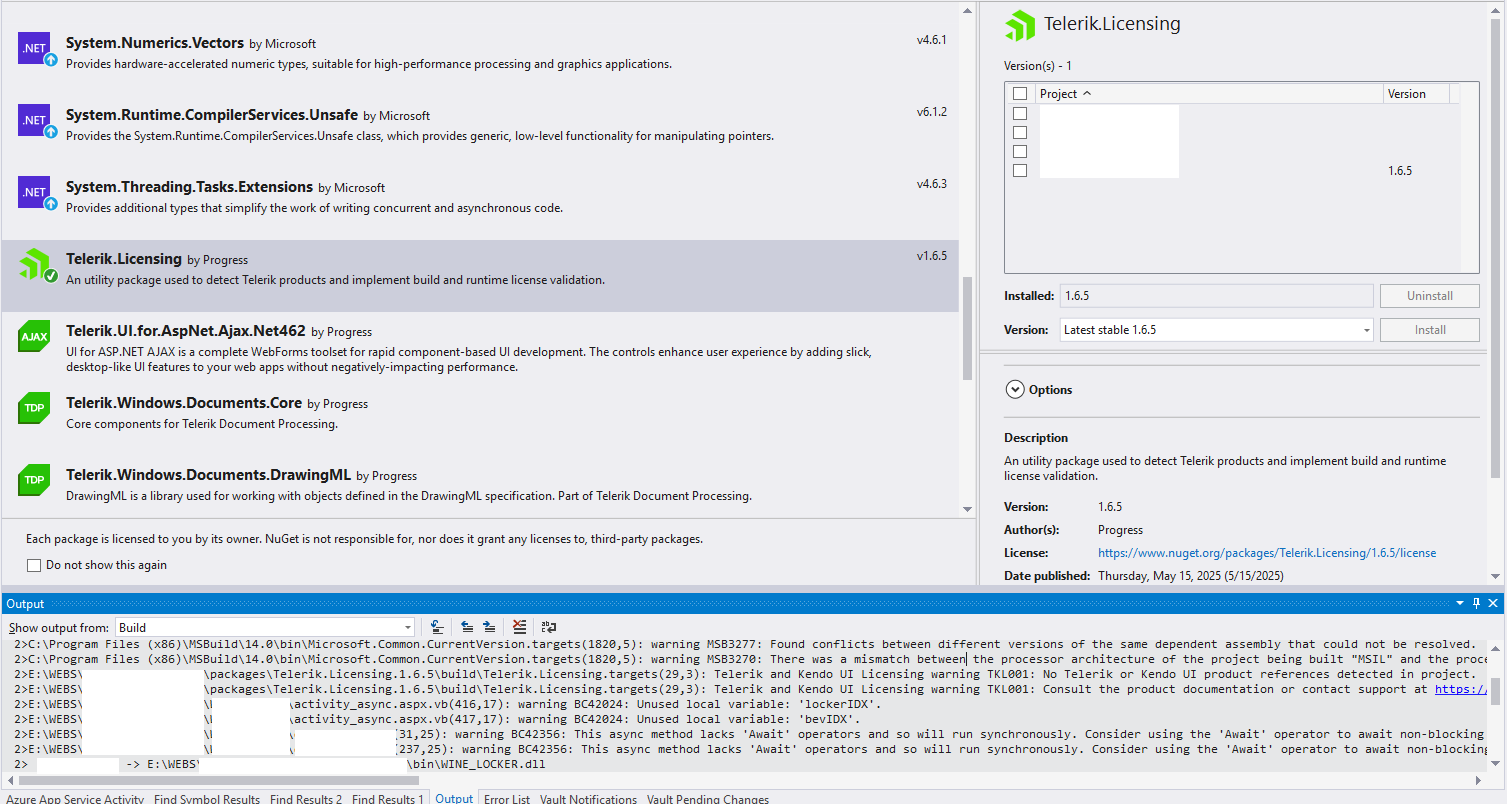Toggle word wrap in Output window

pyautogui.click(x=549, y=627)
